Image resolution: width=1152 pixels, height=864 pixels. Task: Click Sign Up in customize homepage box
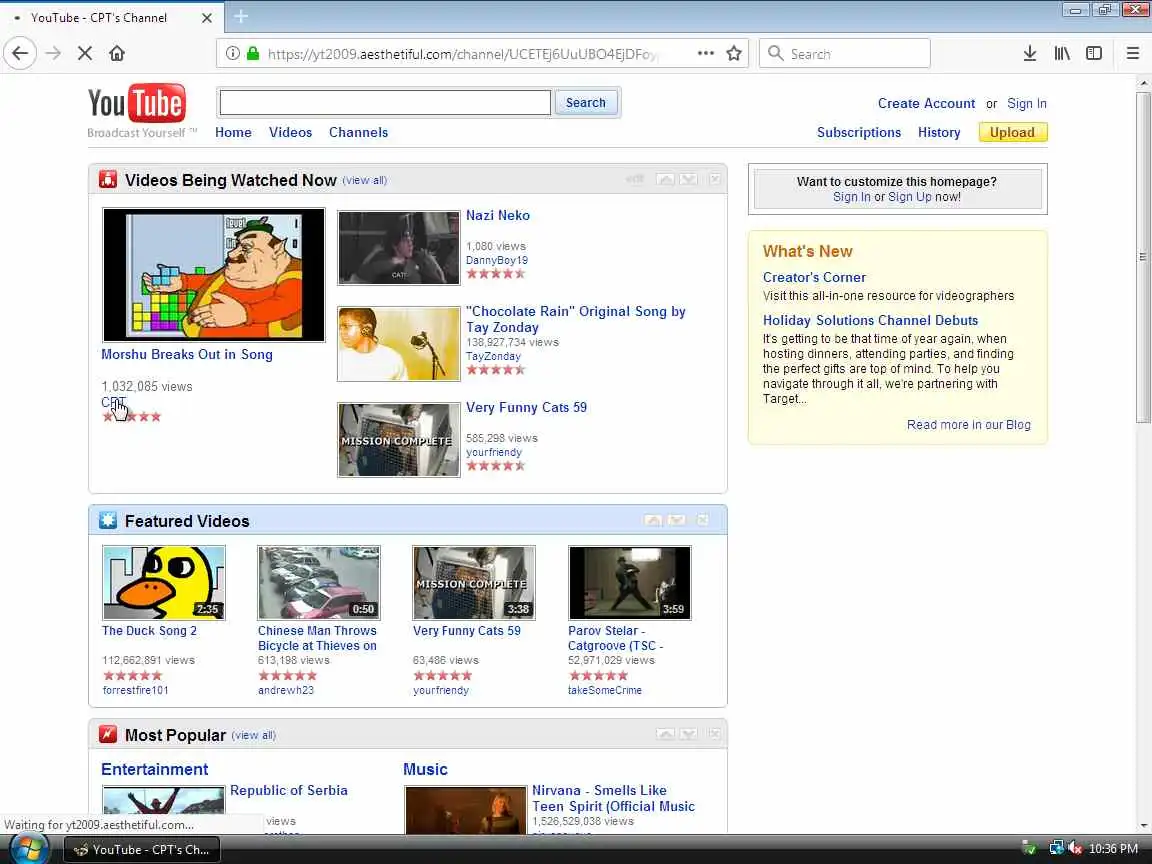(x=910, y=197)
